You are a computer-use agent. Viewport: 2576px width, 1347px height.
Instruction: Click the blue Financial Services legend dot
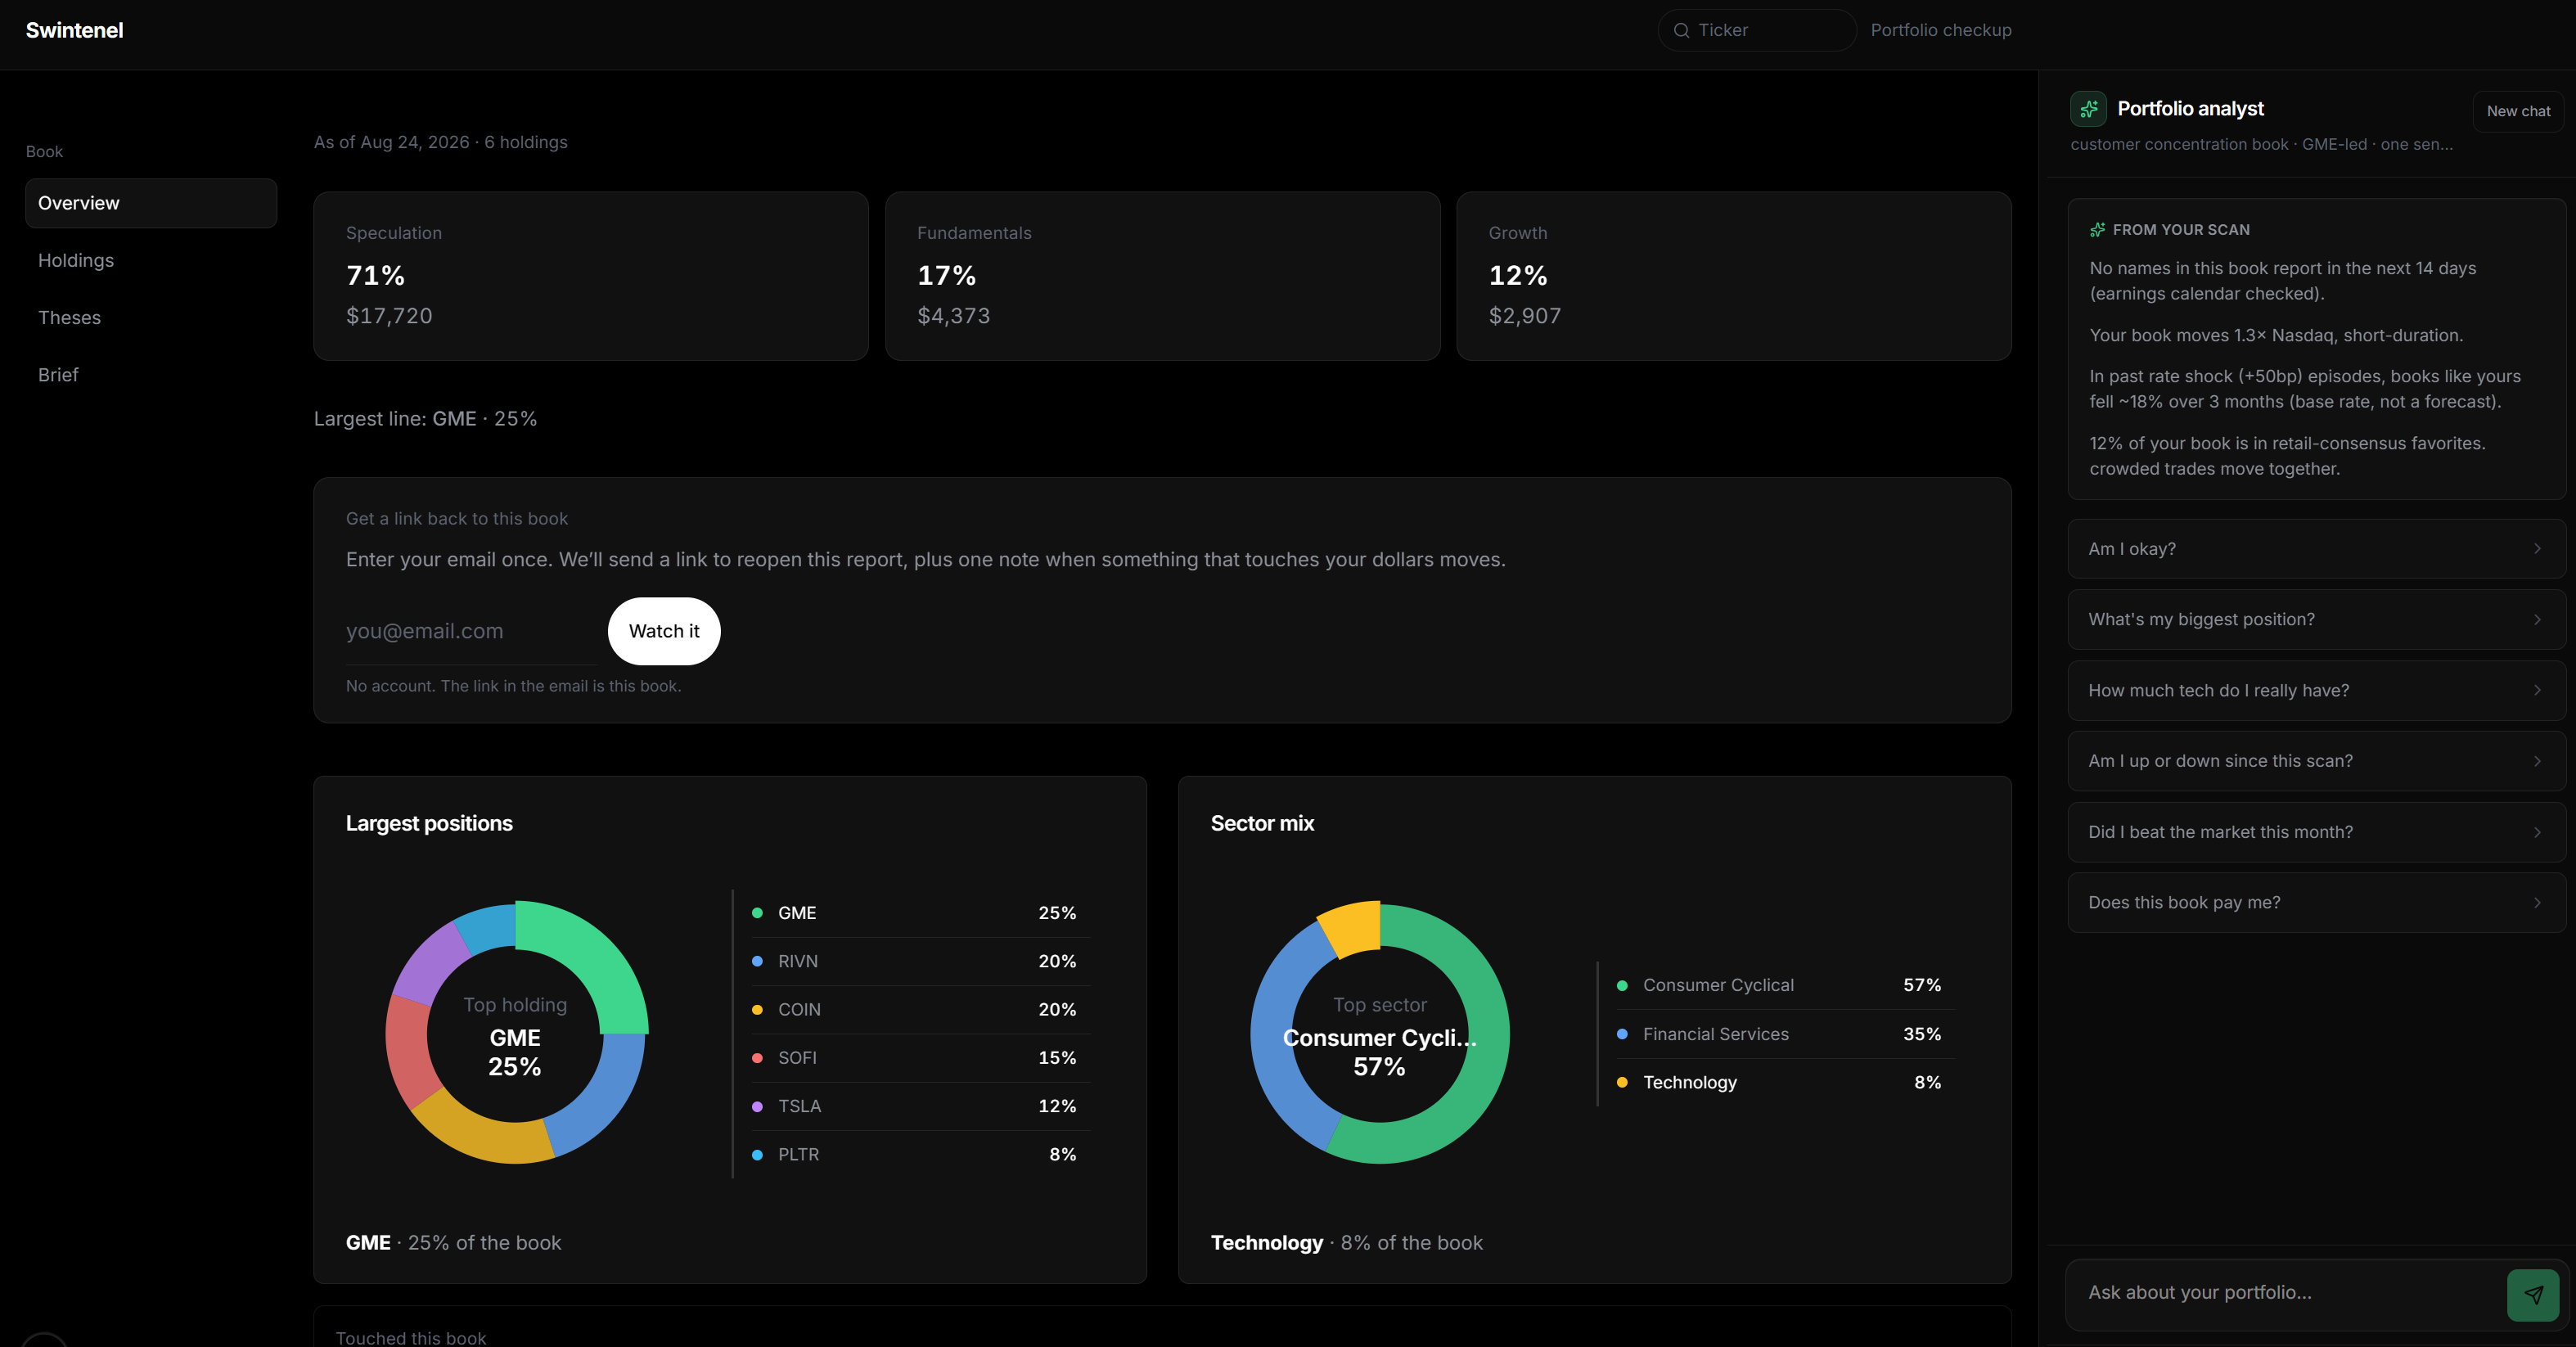pos(1622,1034)
